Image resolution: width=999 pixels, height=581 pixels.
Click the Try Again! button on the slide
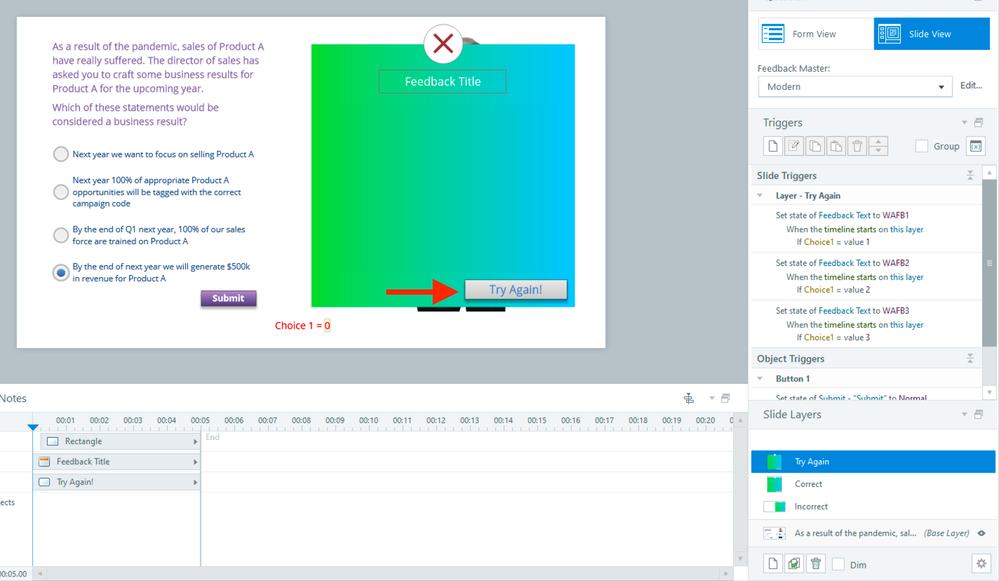515,289
